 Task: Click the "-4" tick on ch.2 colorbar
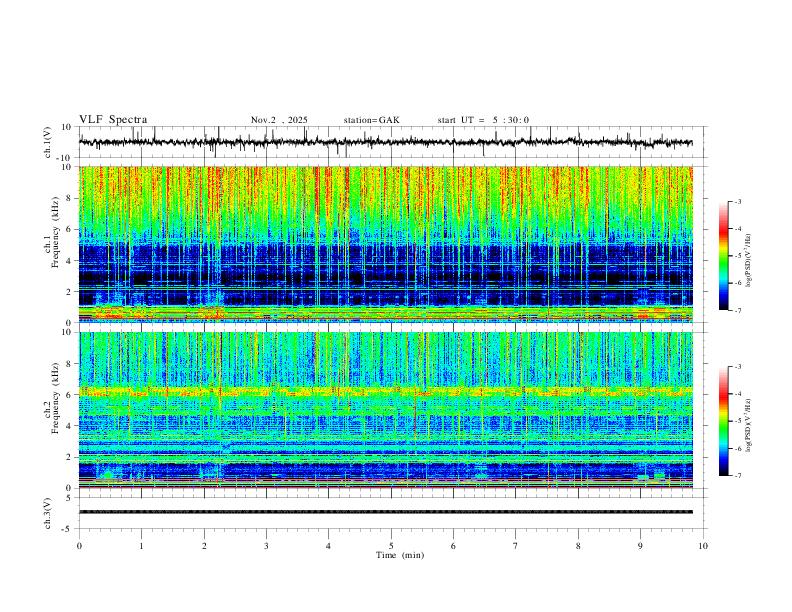click(x=737, y=394)
